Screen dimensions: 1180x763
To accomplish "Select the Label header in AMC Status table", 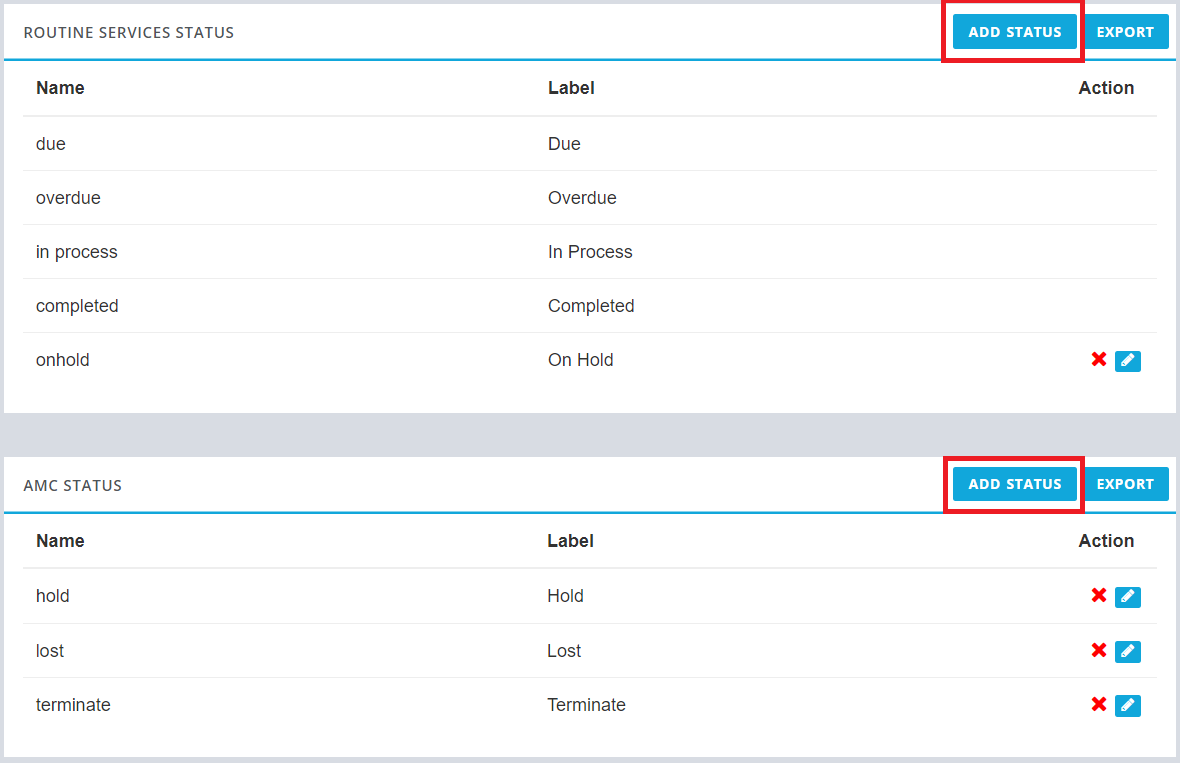I will [x=570, y=541].
